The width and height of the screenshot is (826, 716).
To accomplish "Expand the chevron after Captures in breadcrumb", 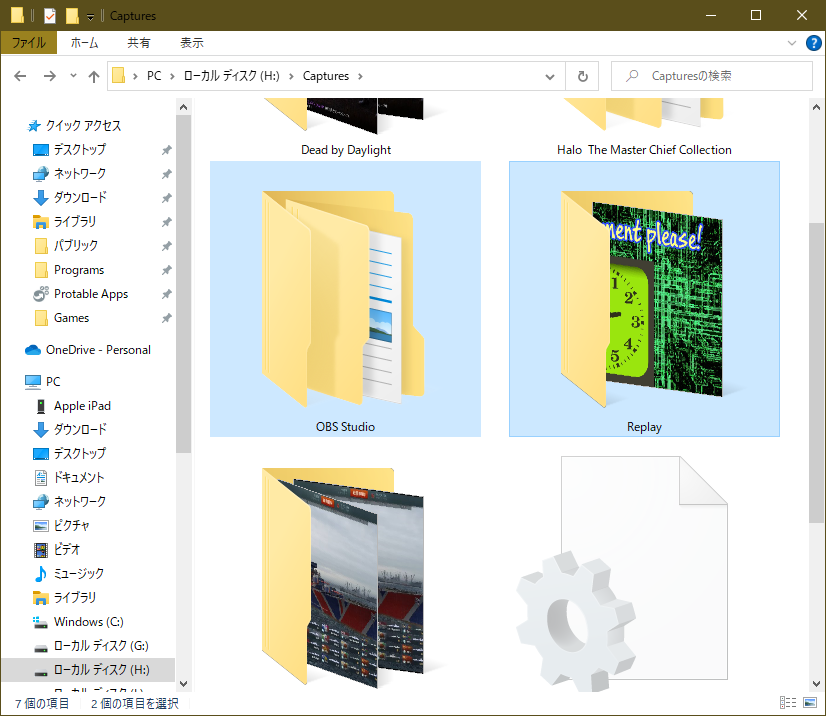I will (360, 76).
